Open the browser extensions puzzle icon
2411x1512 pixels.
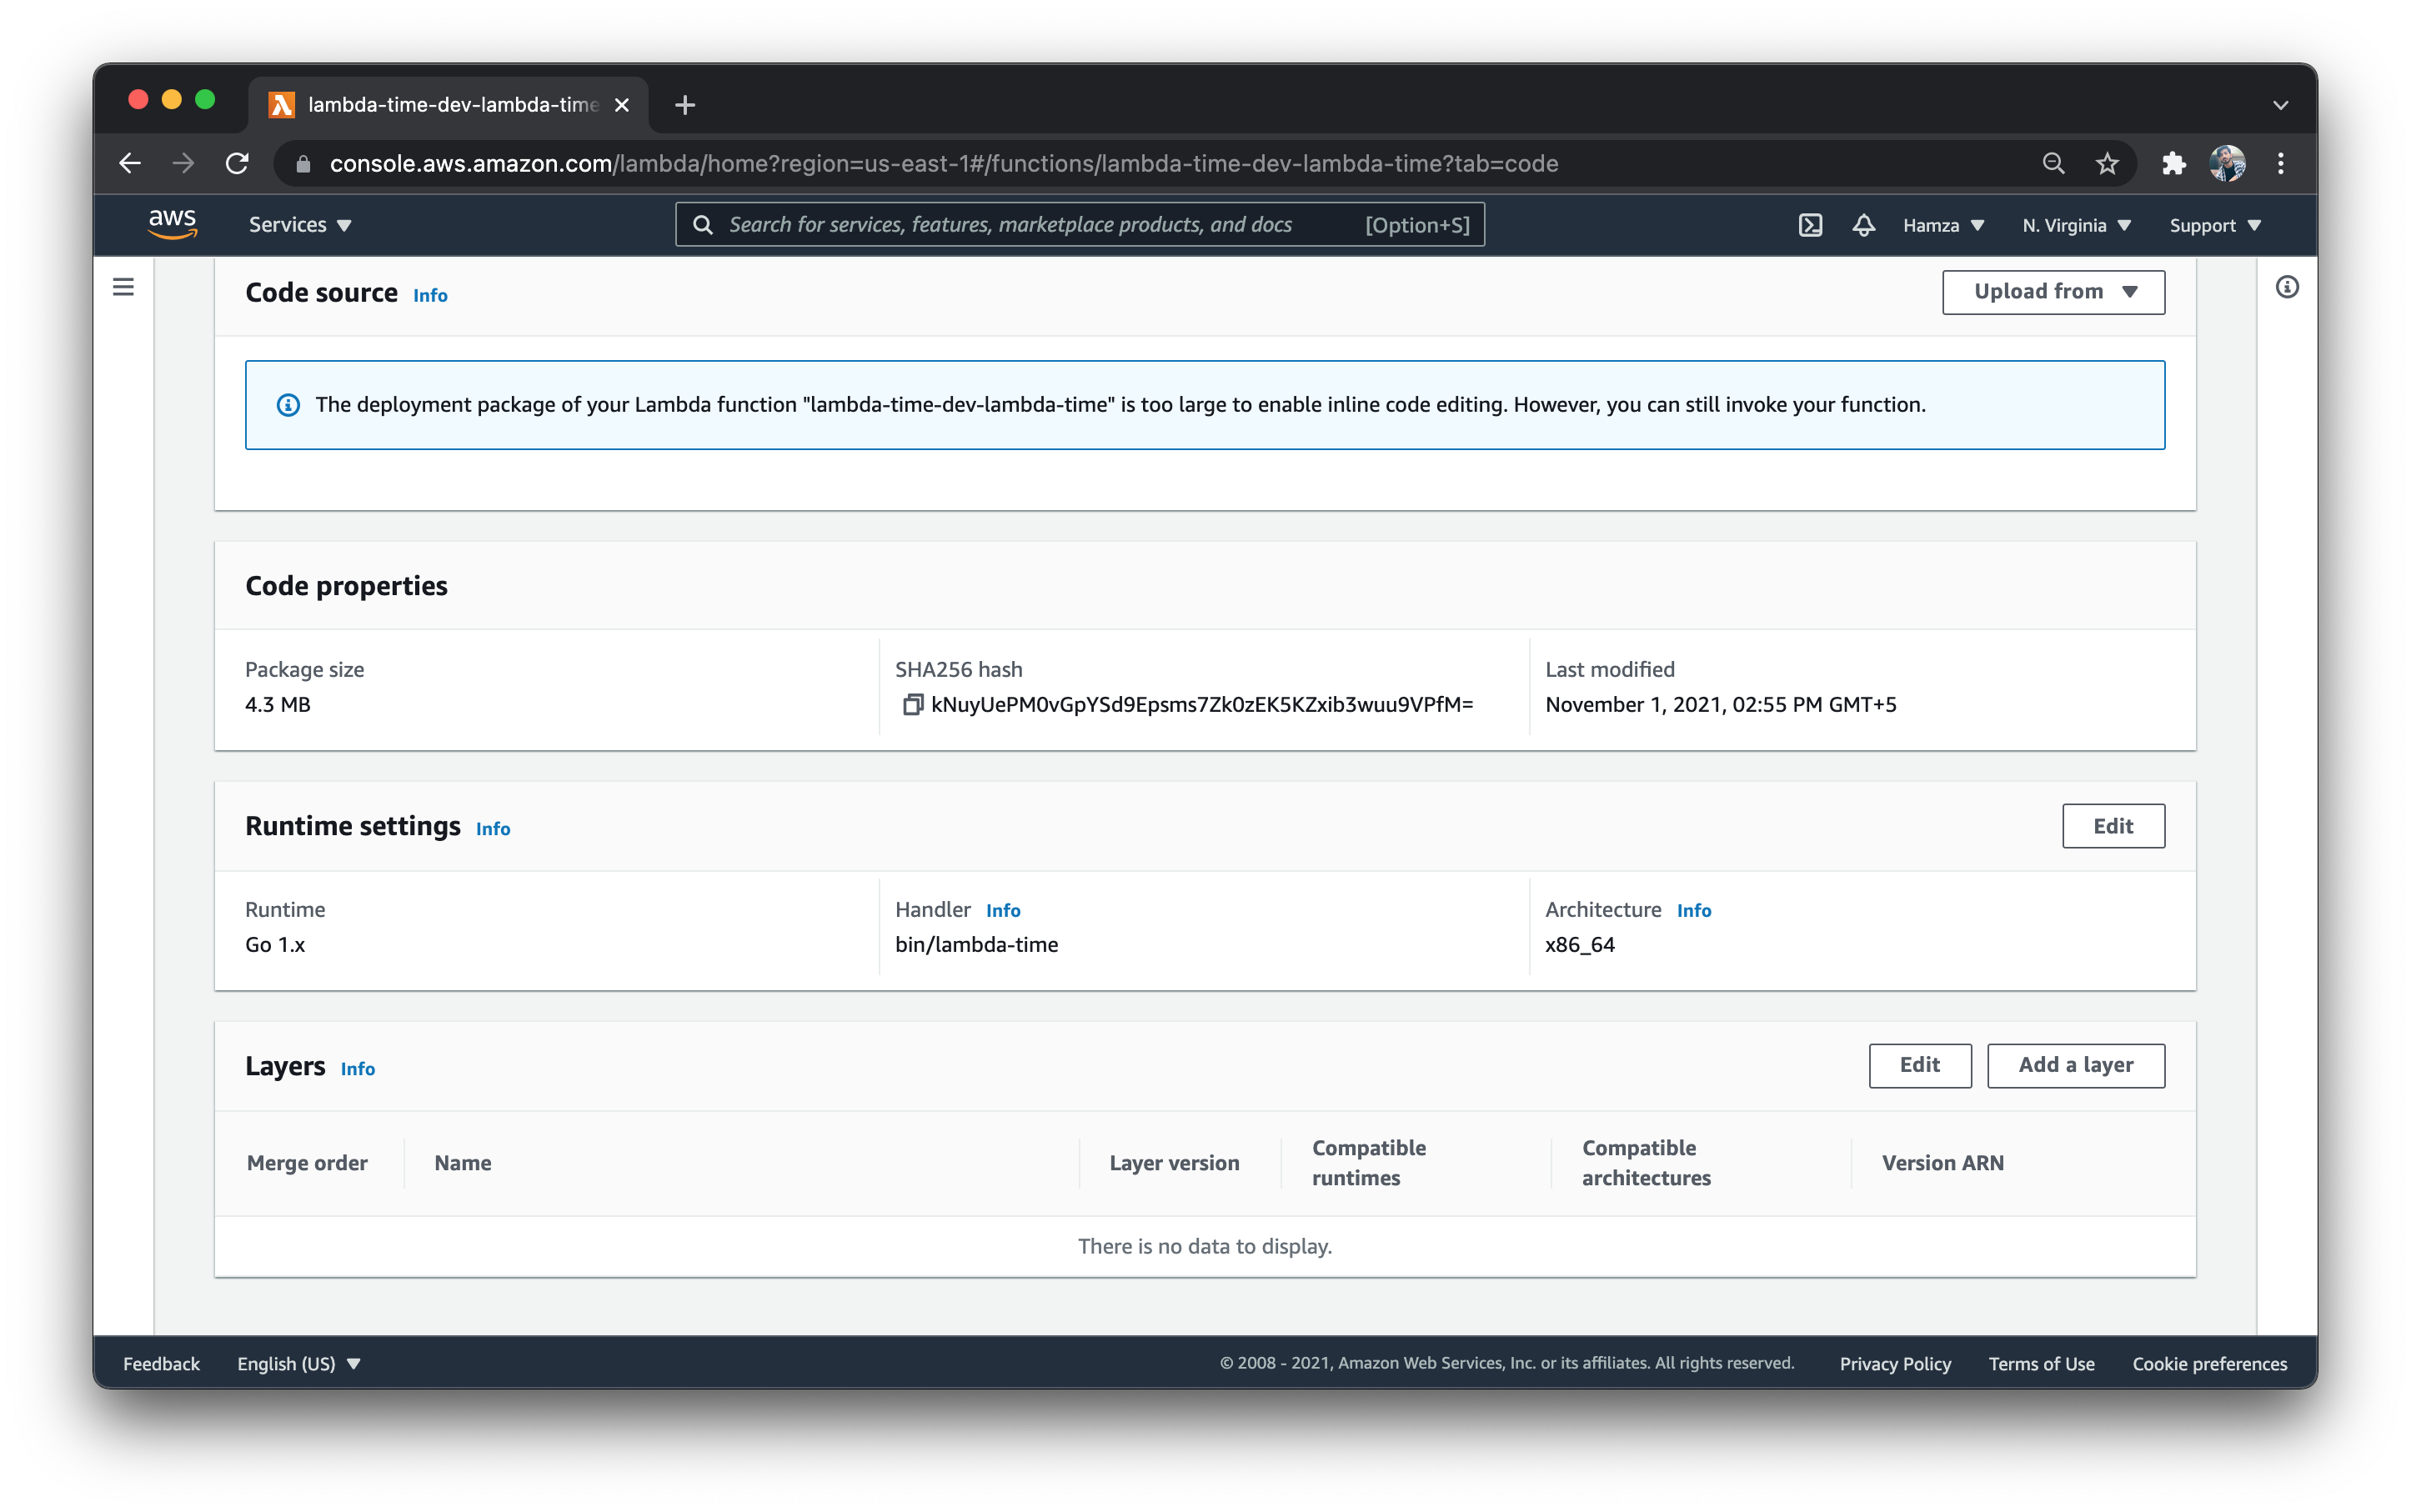click(2174, 163)
